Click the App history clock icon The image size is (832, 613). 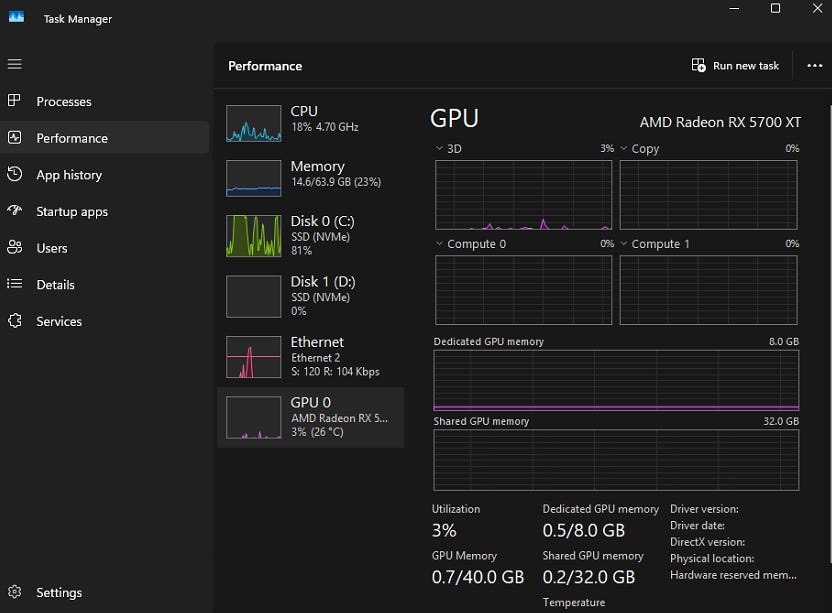coord(15,174)
